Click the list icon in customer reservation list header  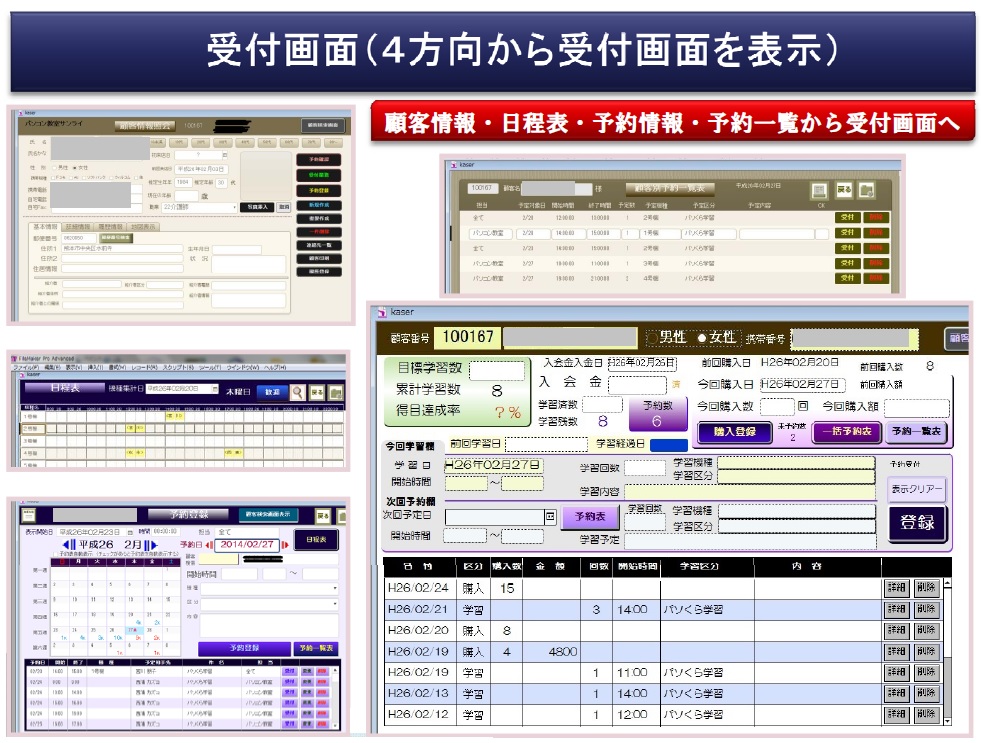pos(818,190)
